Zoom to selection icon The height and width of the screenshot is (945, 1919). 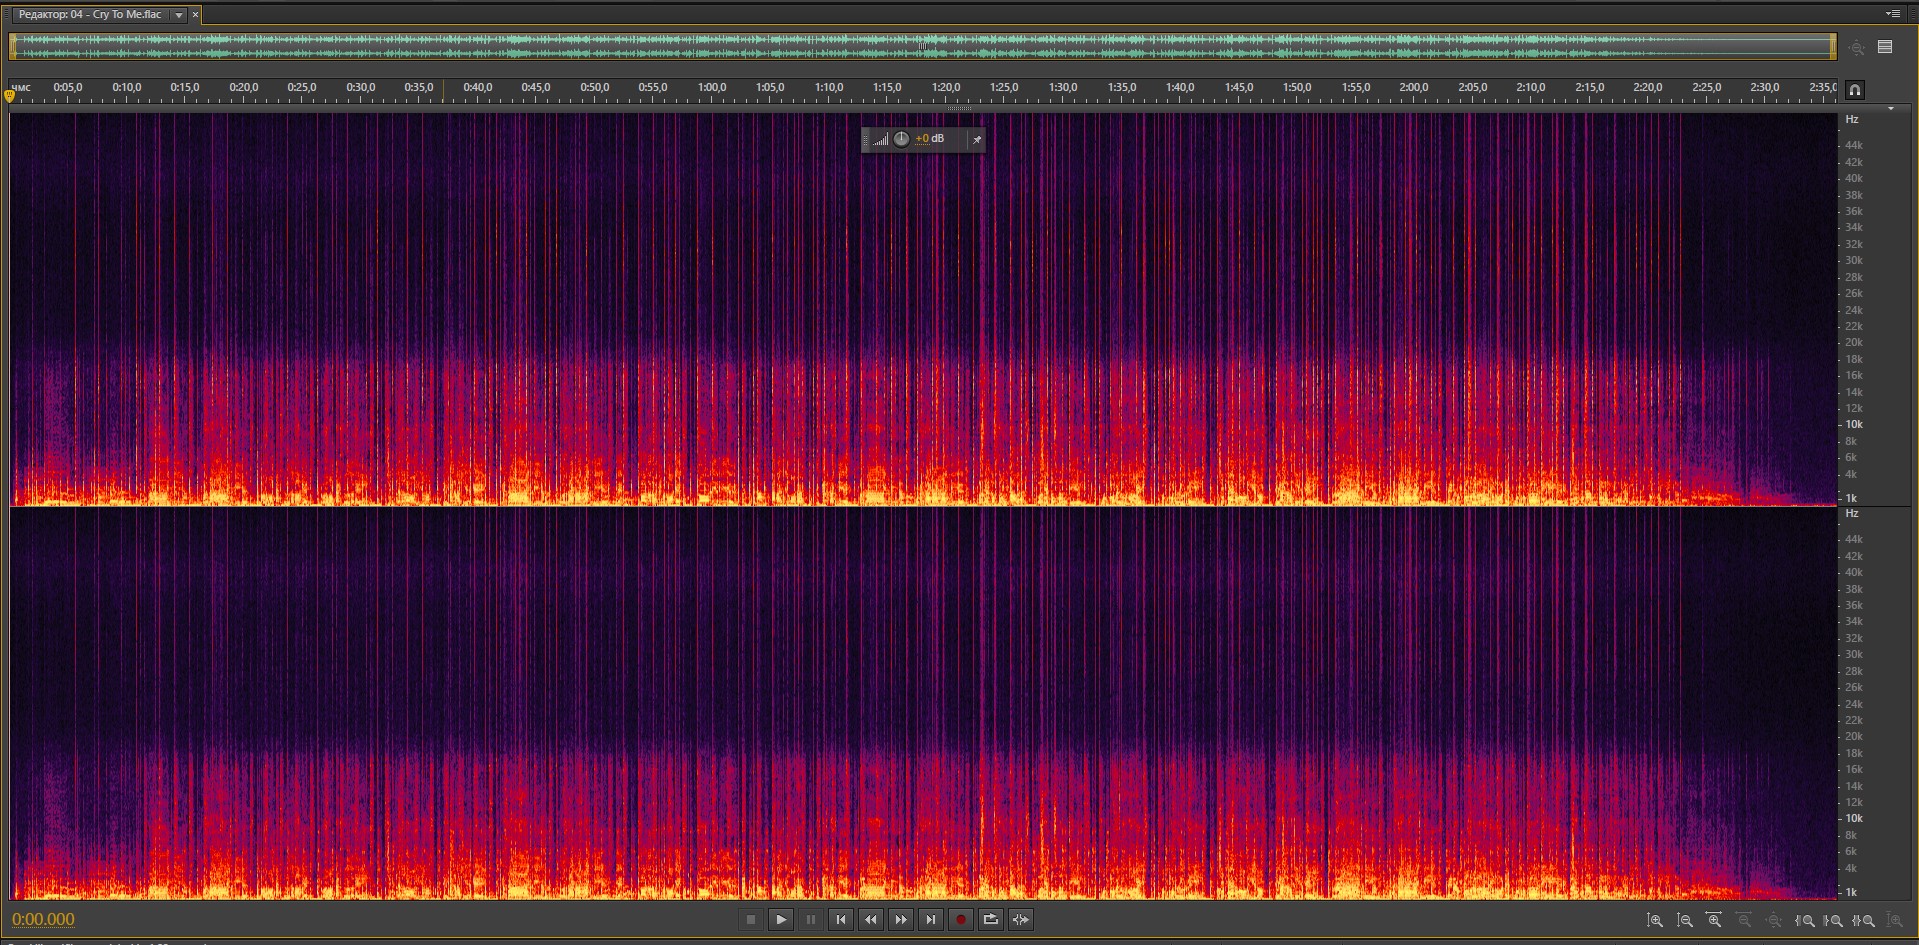coord(1864,920)
